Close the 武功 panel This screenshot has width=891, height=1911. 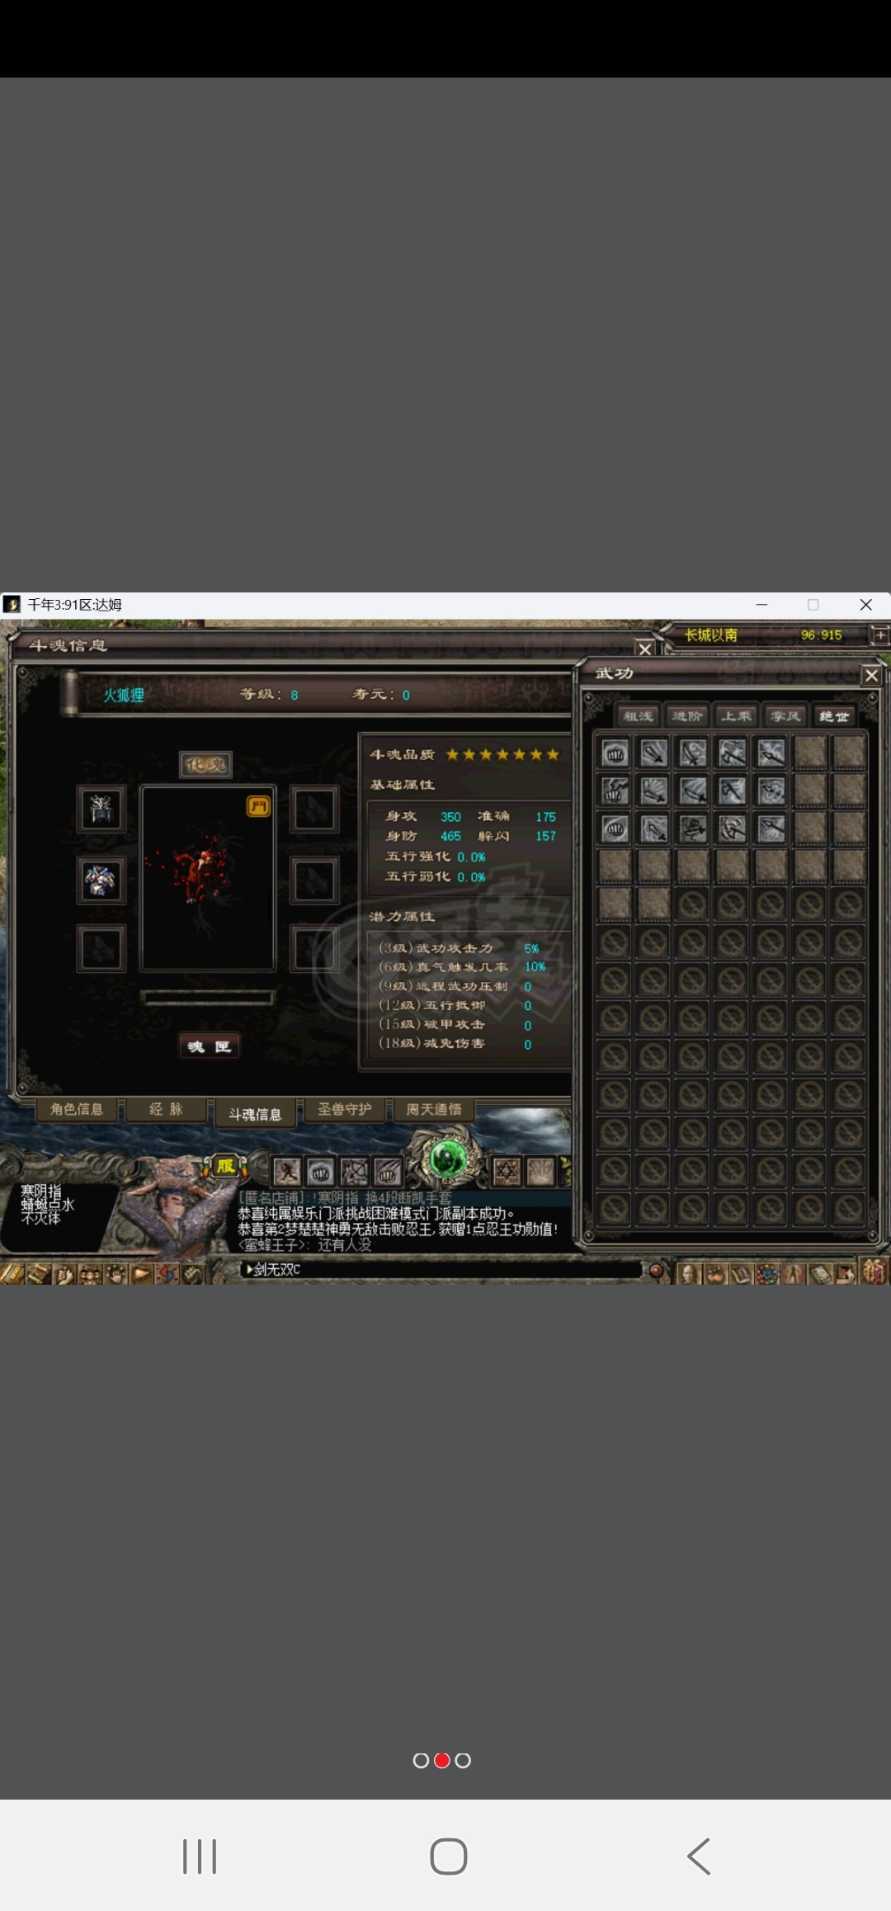[x=871, y=675]
